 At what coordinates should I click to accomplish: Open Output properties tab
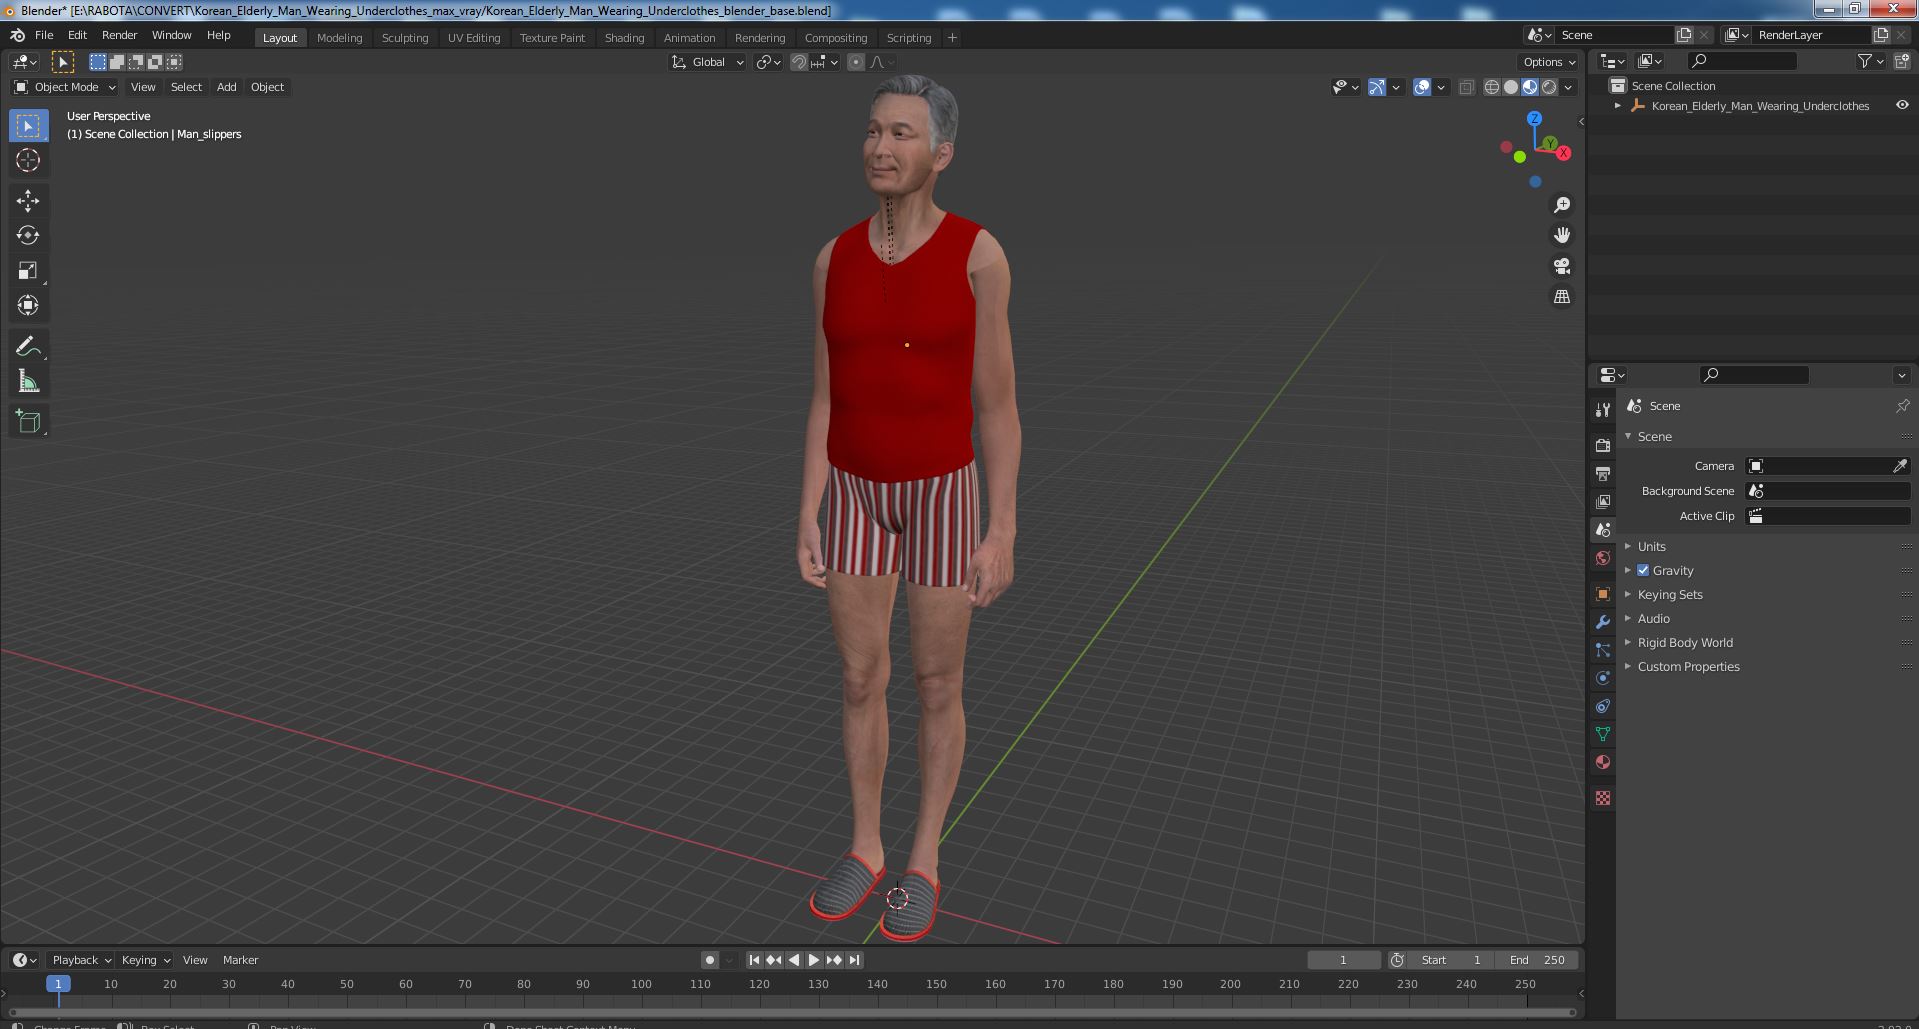(x=1603, y=473)
